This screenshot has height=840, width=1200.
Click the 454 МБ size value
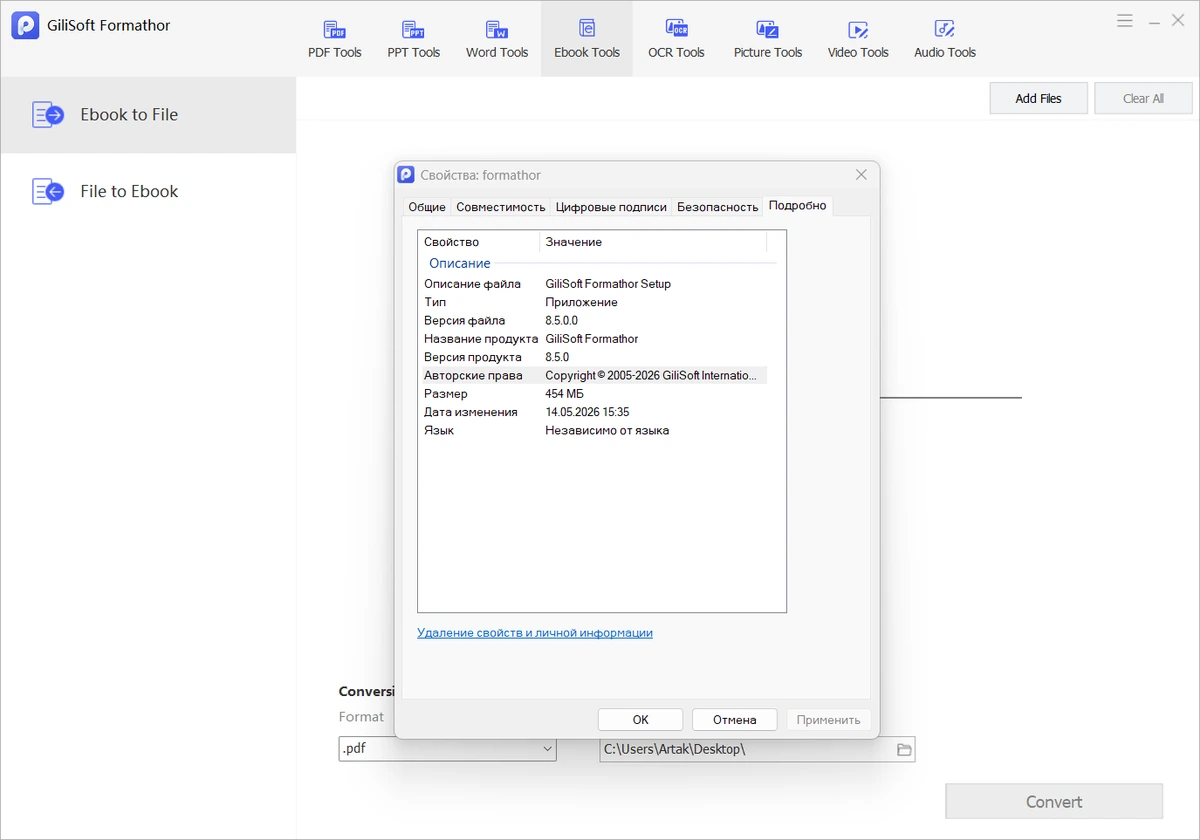[564, 394]
